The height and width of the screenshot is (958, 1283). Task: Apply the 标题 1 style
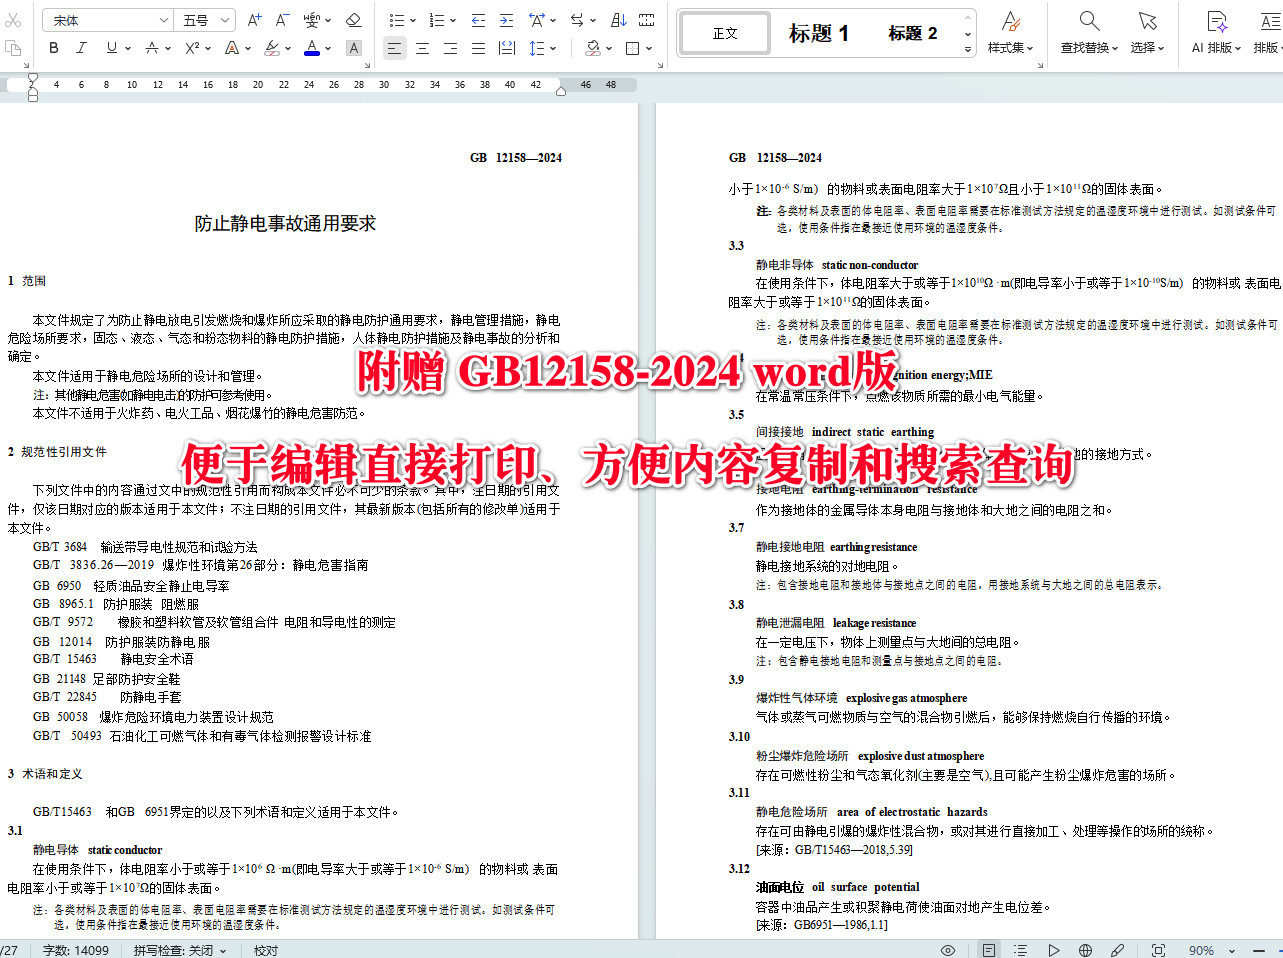818,33
